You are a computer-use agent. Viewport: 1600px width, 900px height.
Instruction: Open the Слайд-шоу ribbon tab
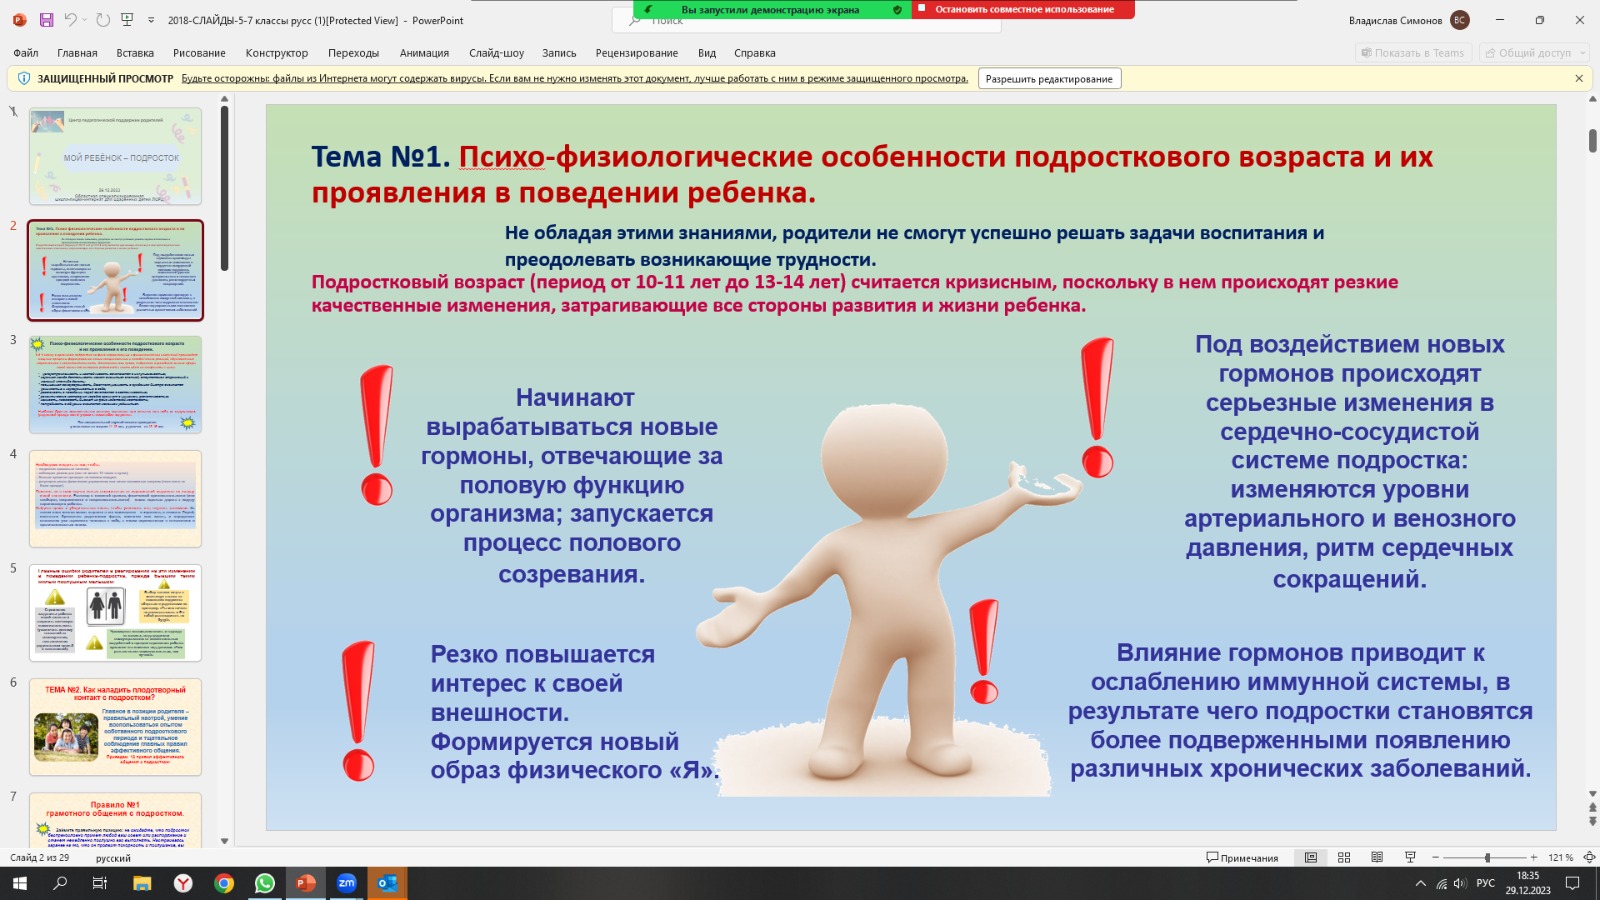[496, 53]
